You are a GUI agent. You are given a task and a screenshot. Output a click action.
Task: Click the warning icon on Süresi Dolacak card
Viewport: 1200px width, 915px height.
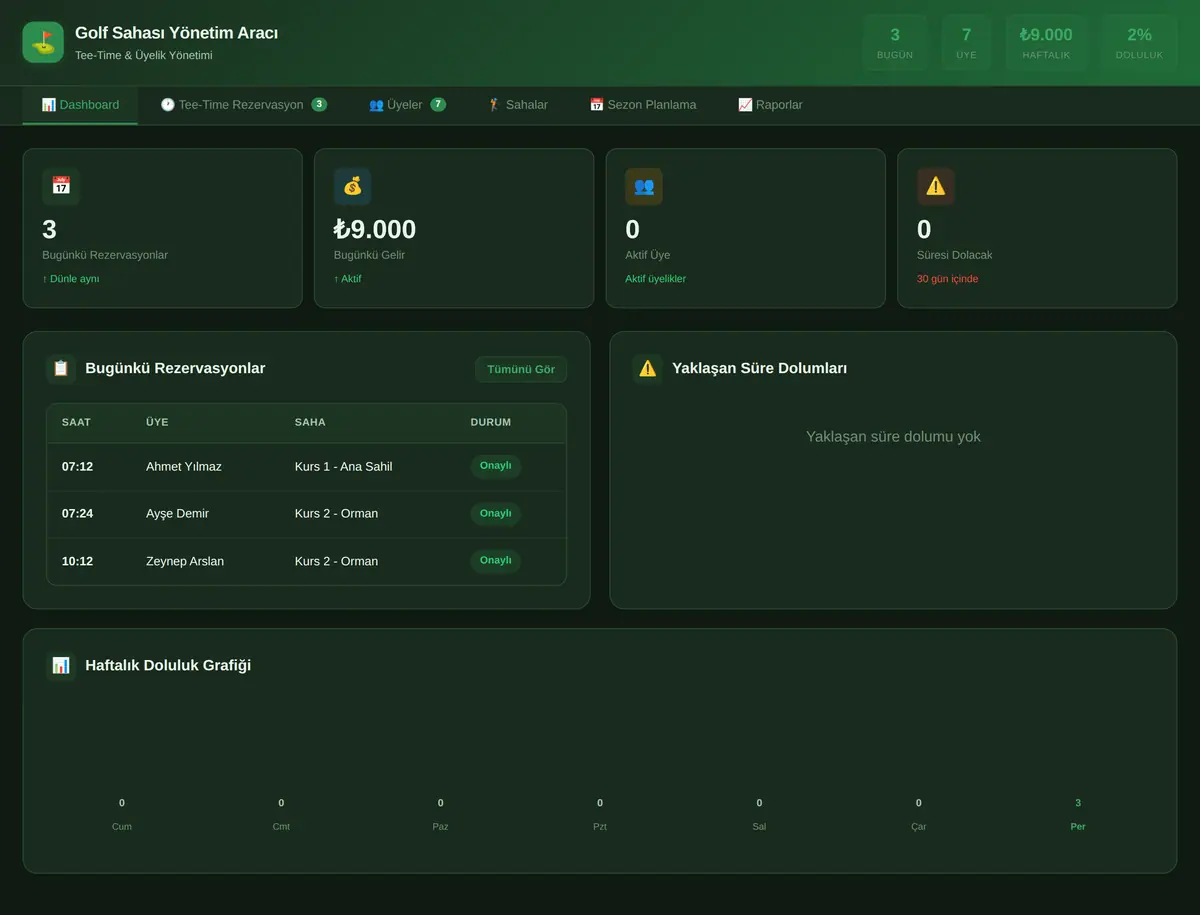(936, 186)
